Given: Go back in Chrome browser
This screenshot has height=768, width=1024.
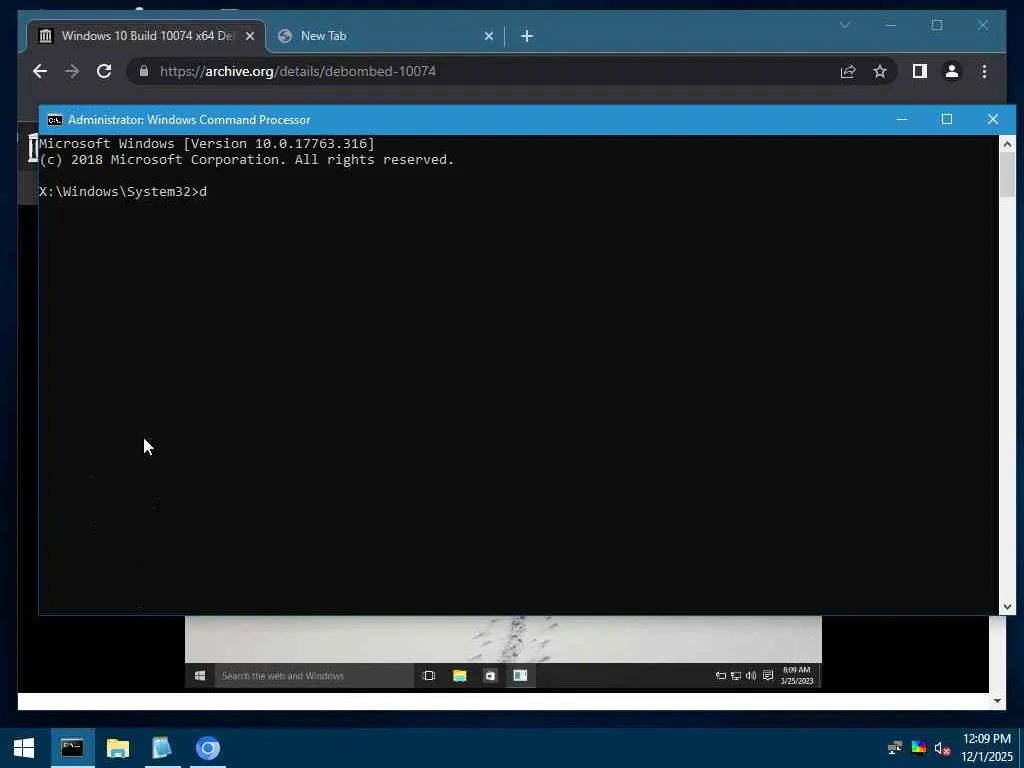Looking at the screenshot, I should [x=40, y=71].
